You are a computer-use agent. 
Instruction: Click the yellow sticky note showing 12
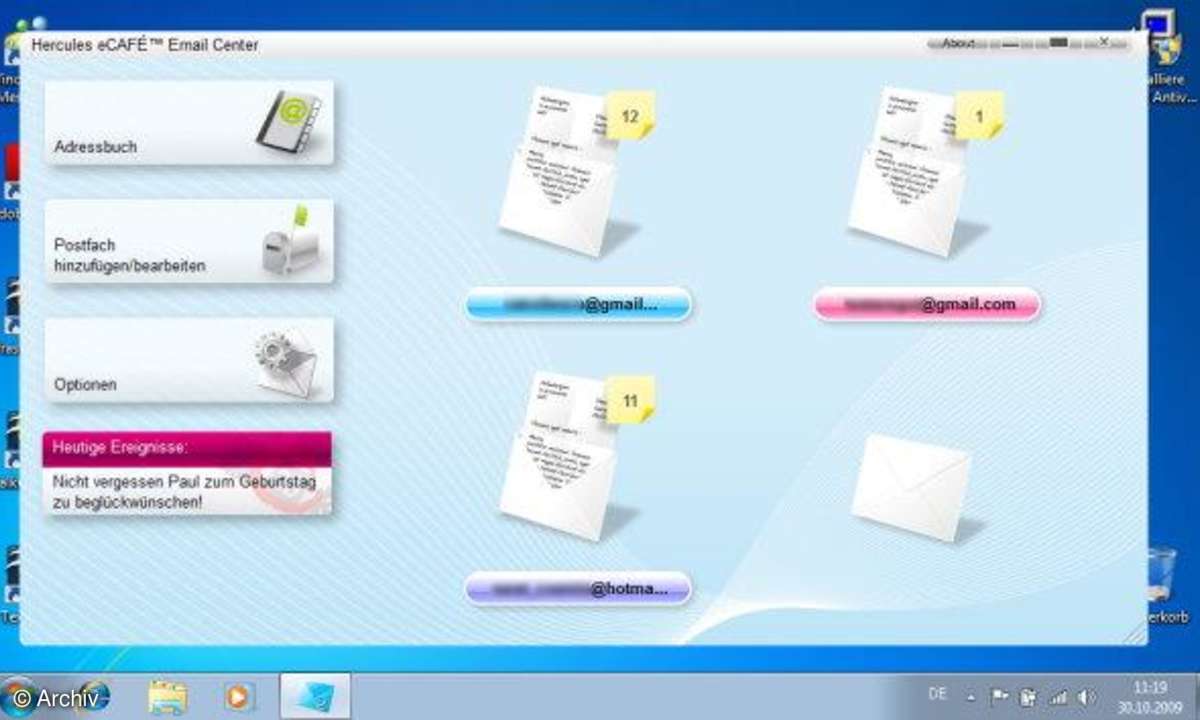(x=630, y=116)
